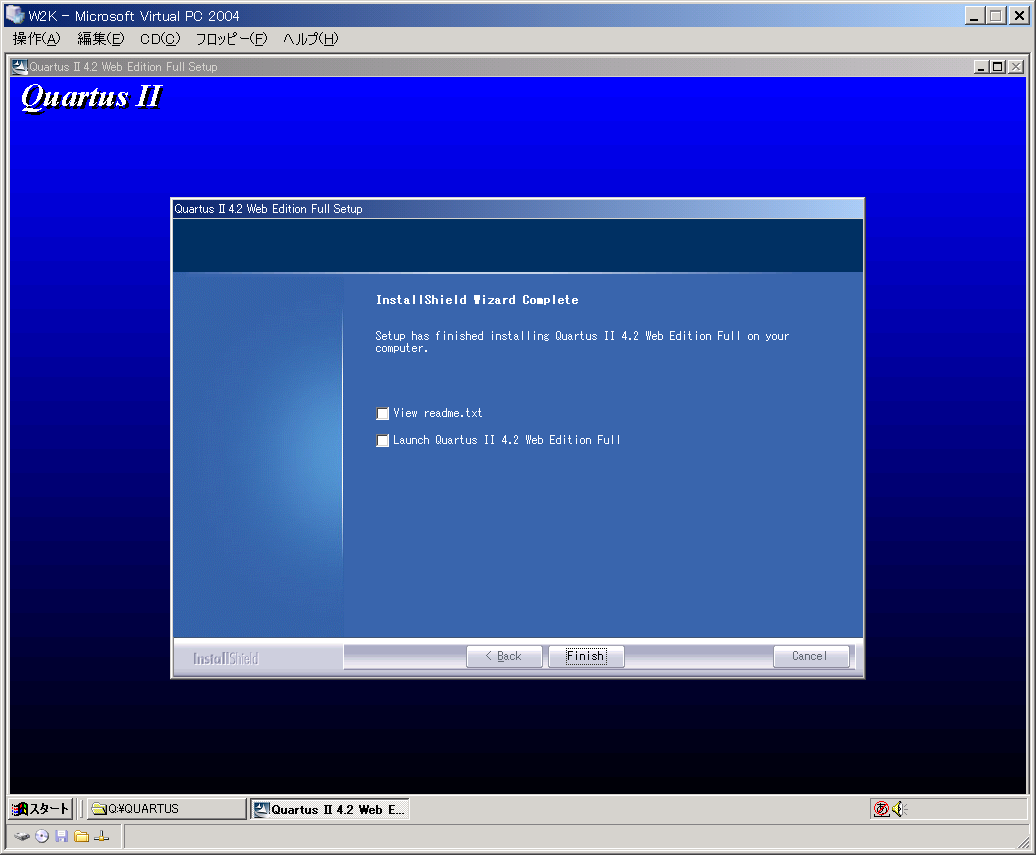Click the hard disk status icon in Virtual PC
Viewport: 1036px width, 855px height.
22,836
